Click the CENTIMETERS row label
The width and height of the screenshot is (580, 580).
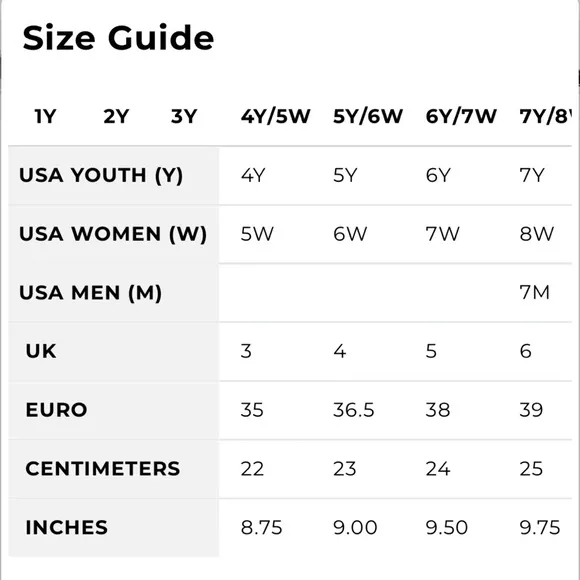103,469
